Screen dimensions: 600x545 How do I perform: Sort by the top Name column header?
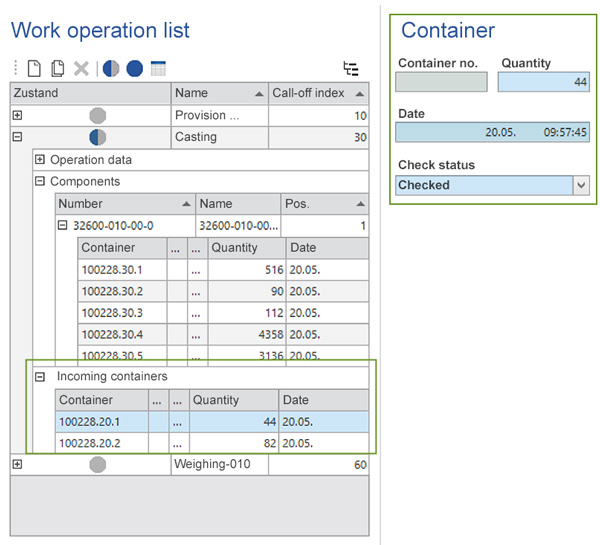coord(220,93)
